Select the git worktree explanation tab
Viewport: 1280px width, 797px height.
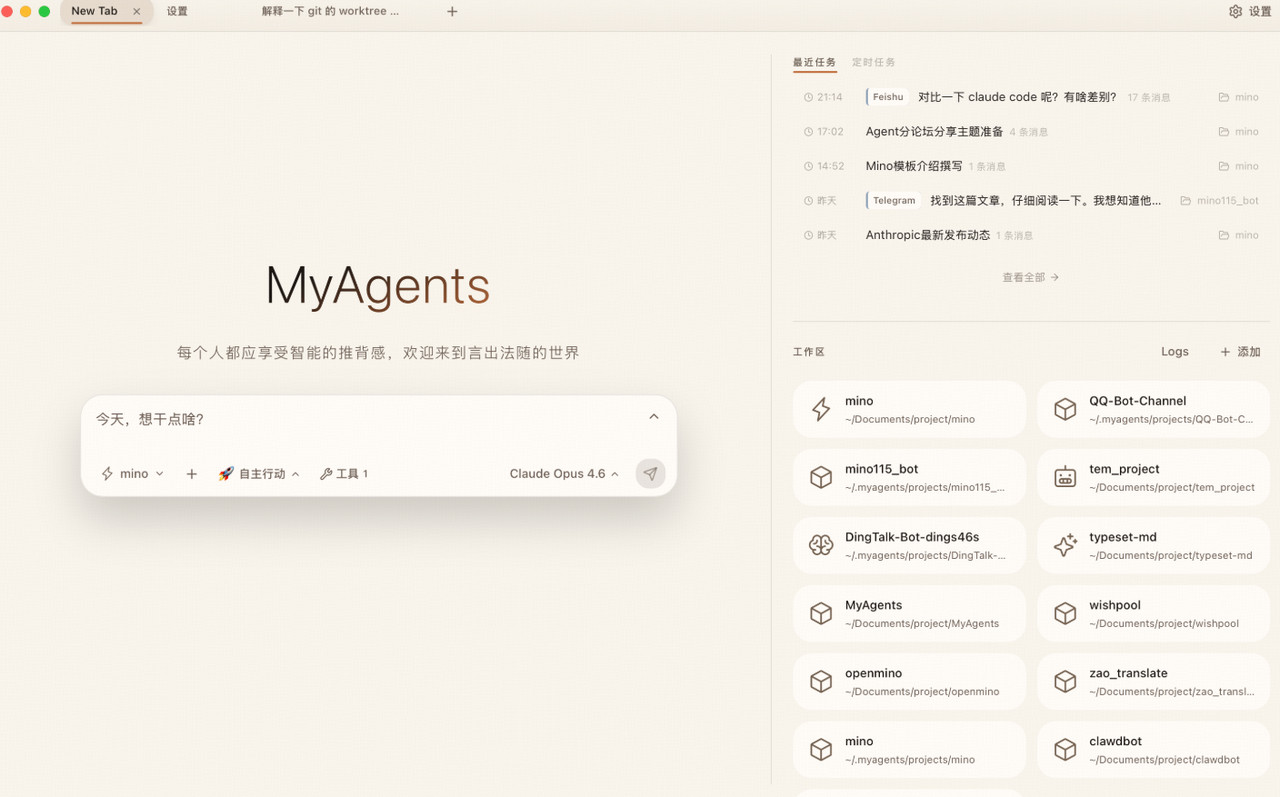pos(330,12)
